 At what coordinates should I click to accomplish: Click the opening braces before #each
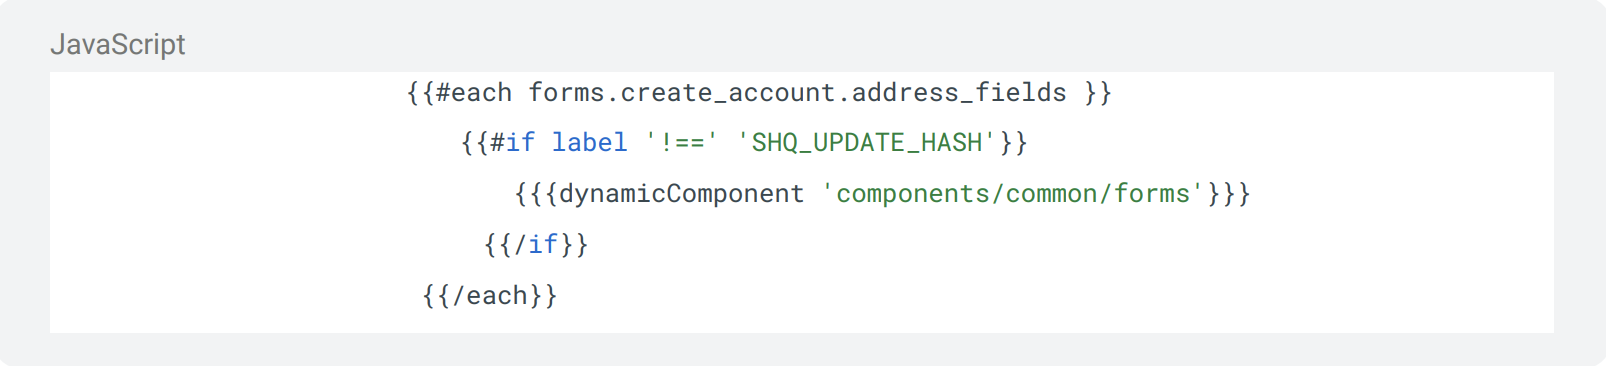click(x=421, y=93)
